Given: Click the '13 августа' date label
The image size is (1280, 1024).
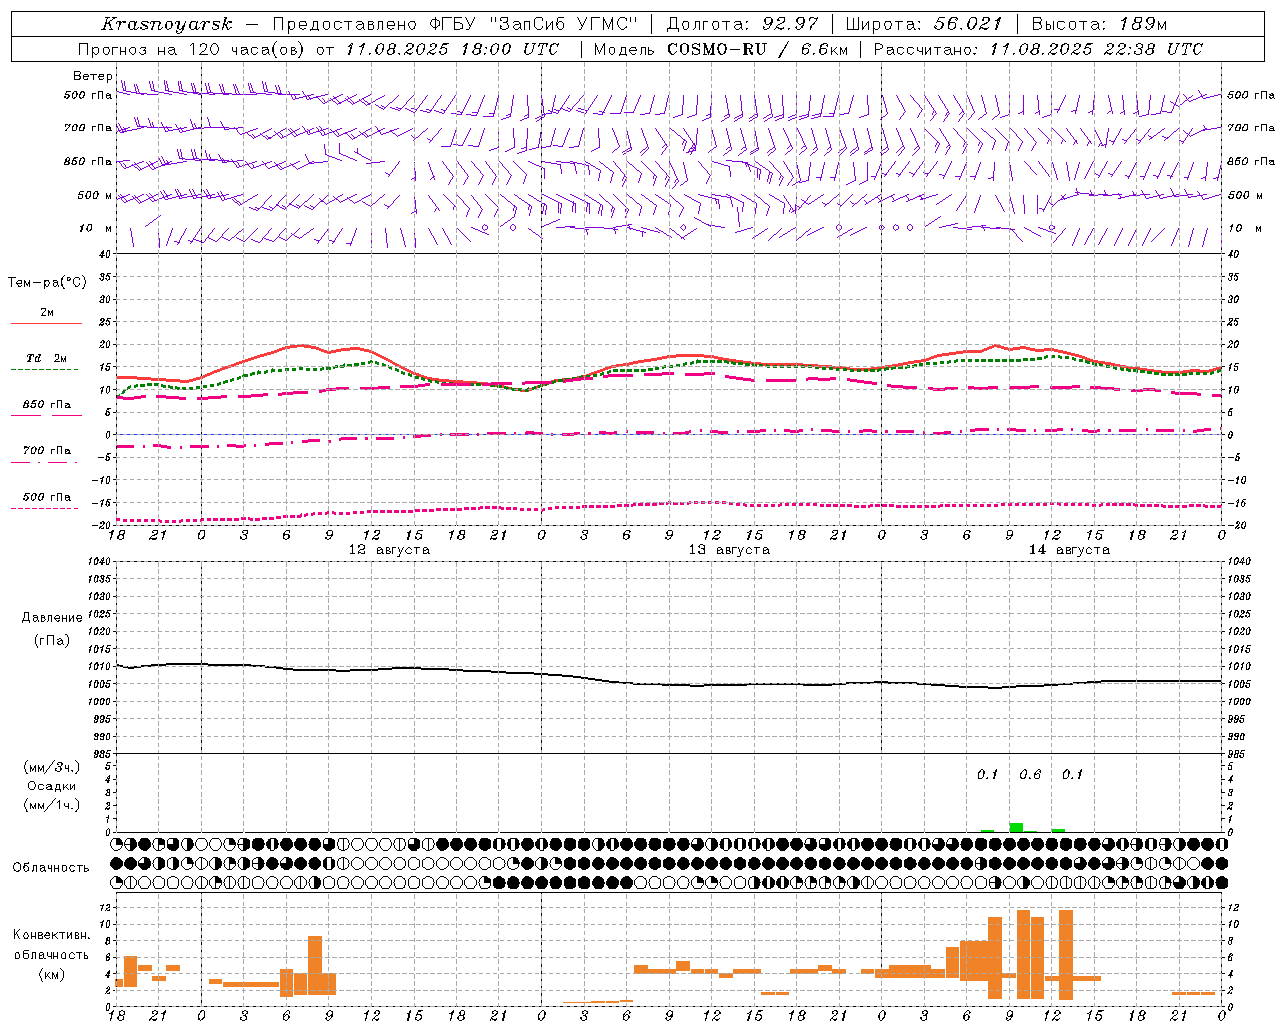Looking at the screenshot, I should pos(729,550).
